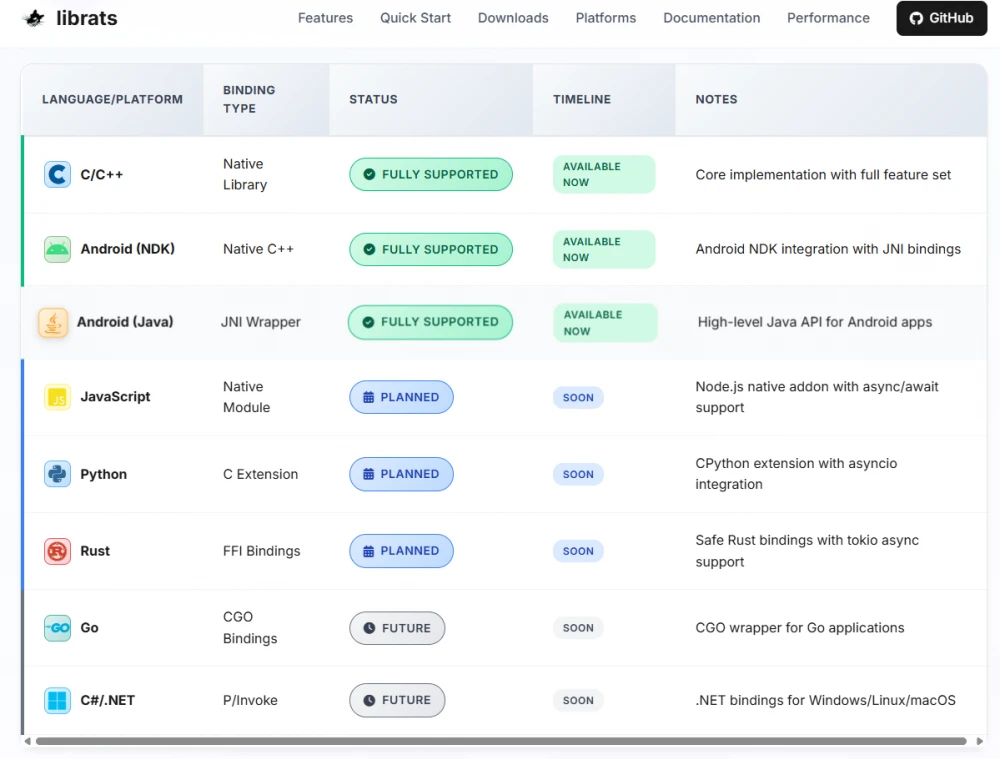1000x759 pixels.
Task: Click the coffee cup icon for Android (Java)
Action: coord(53,322)
